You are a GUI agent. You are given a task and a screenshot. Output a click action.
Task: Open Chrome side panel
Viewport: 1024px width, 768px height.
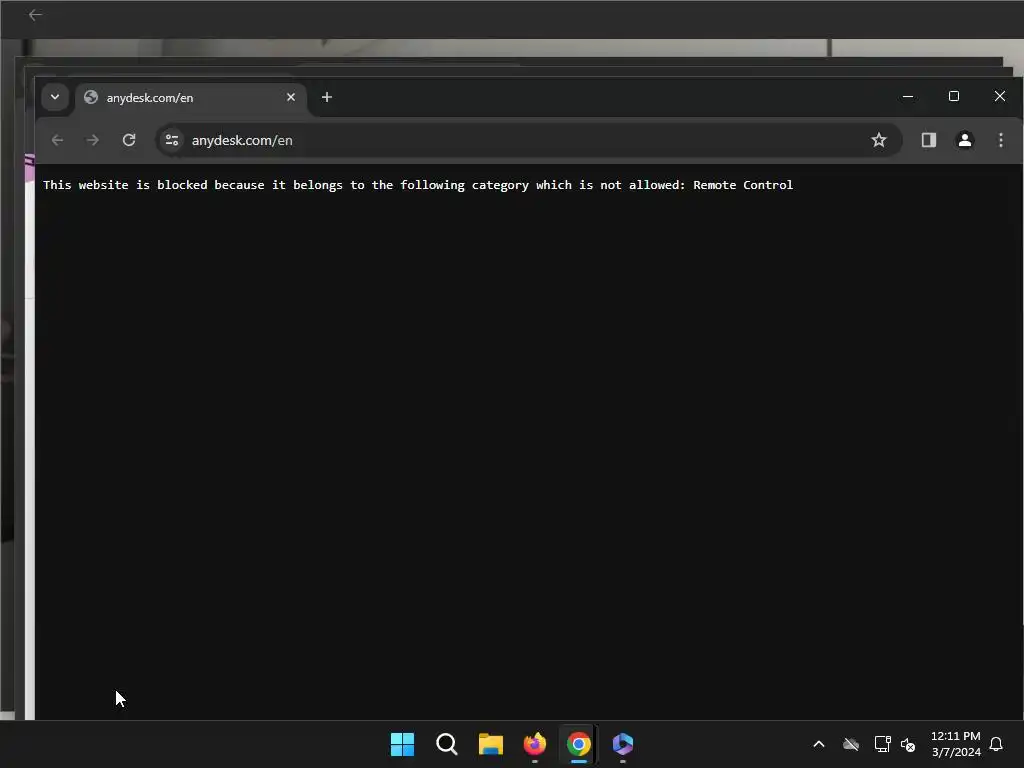click(929, 140)
